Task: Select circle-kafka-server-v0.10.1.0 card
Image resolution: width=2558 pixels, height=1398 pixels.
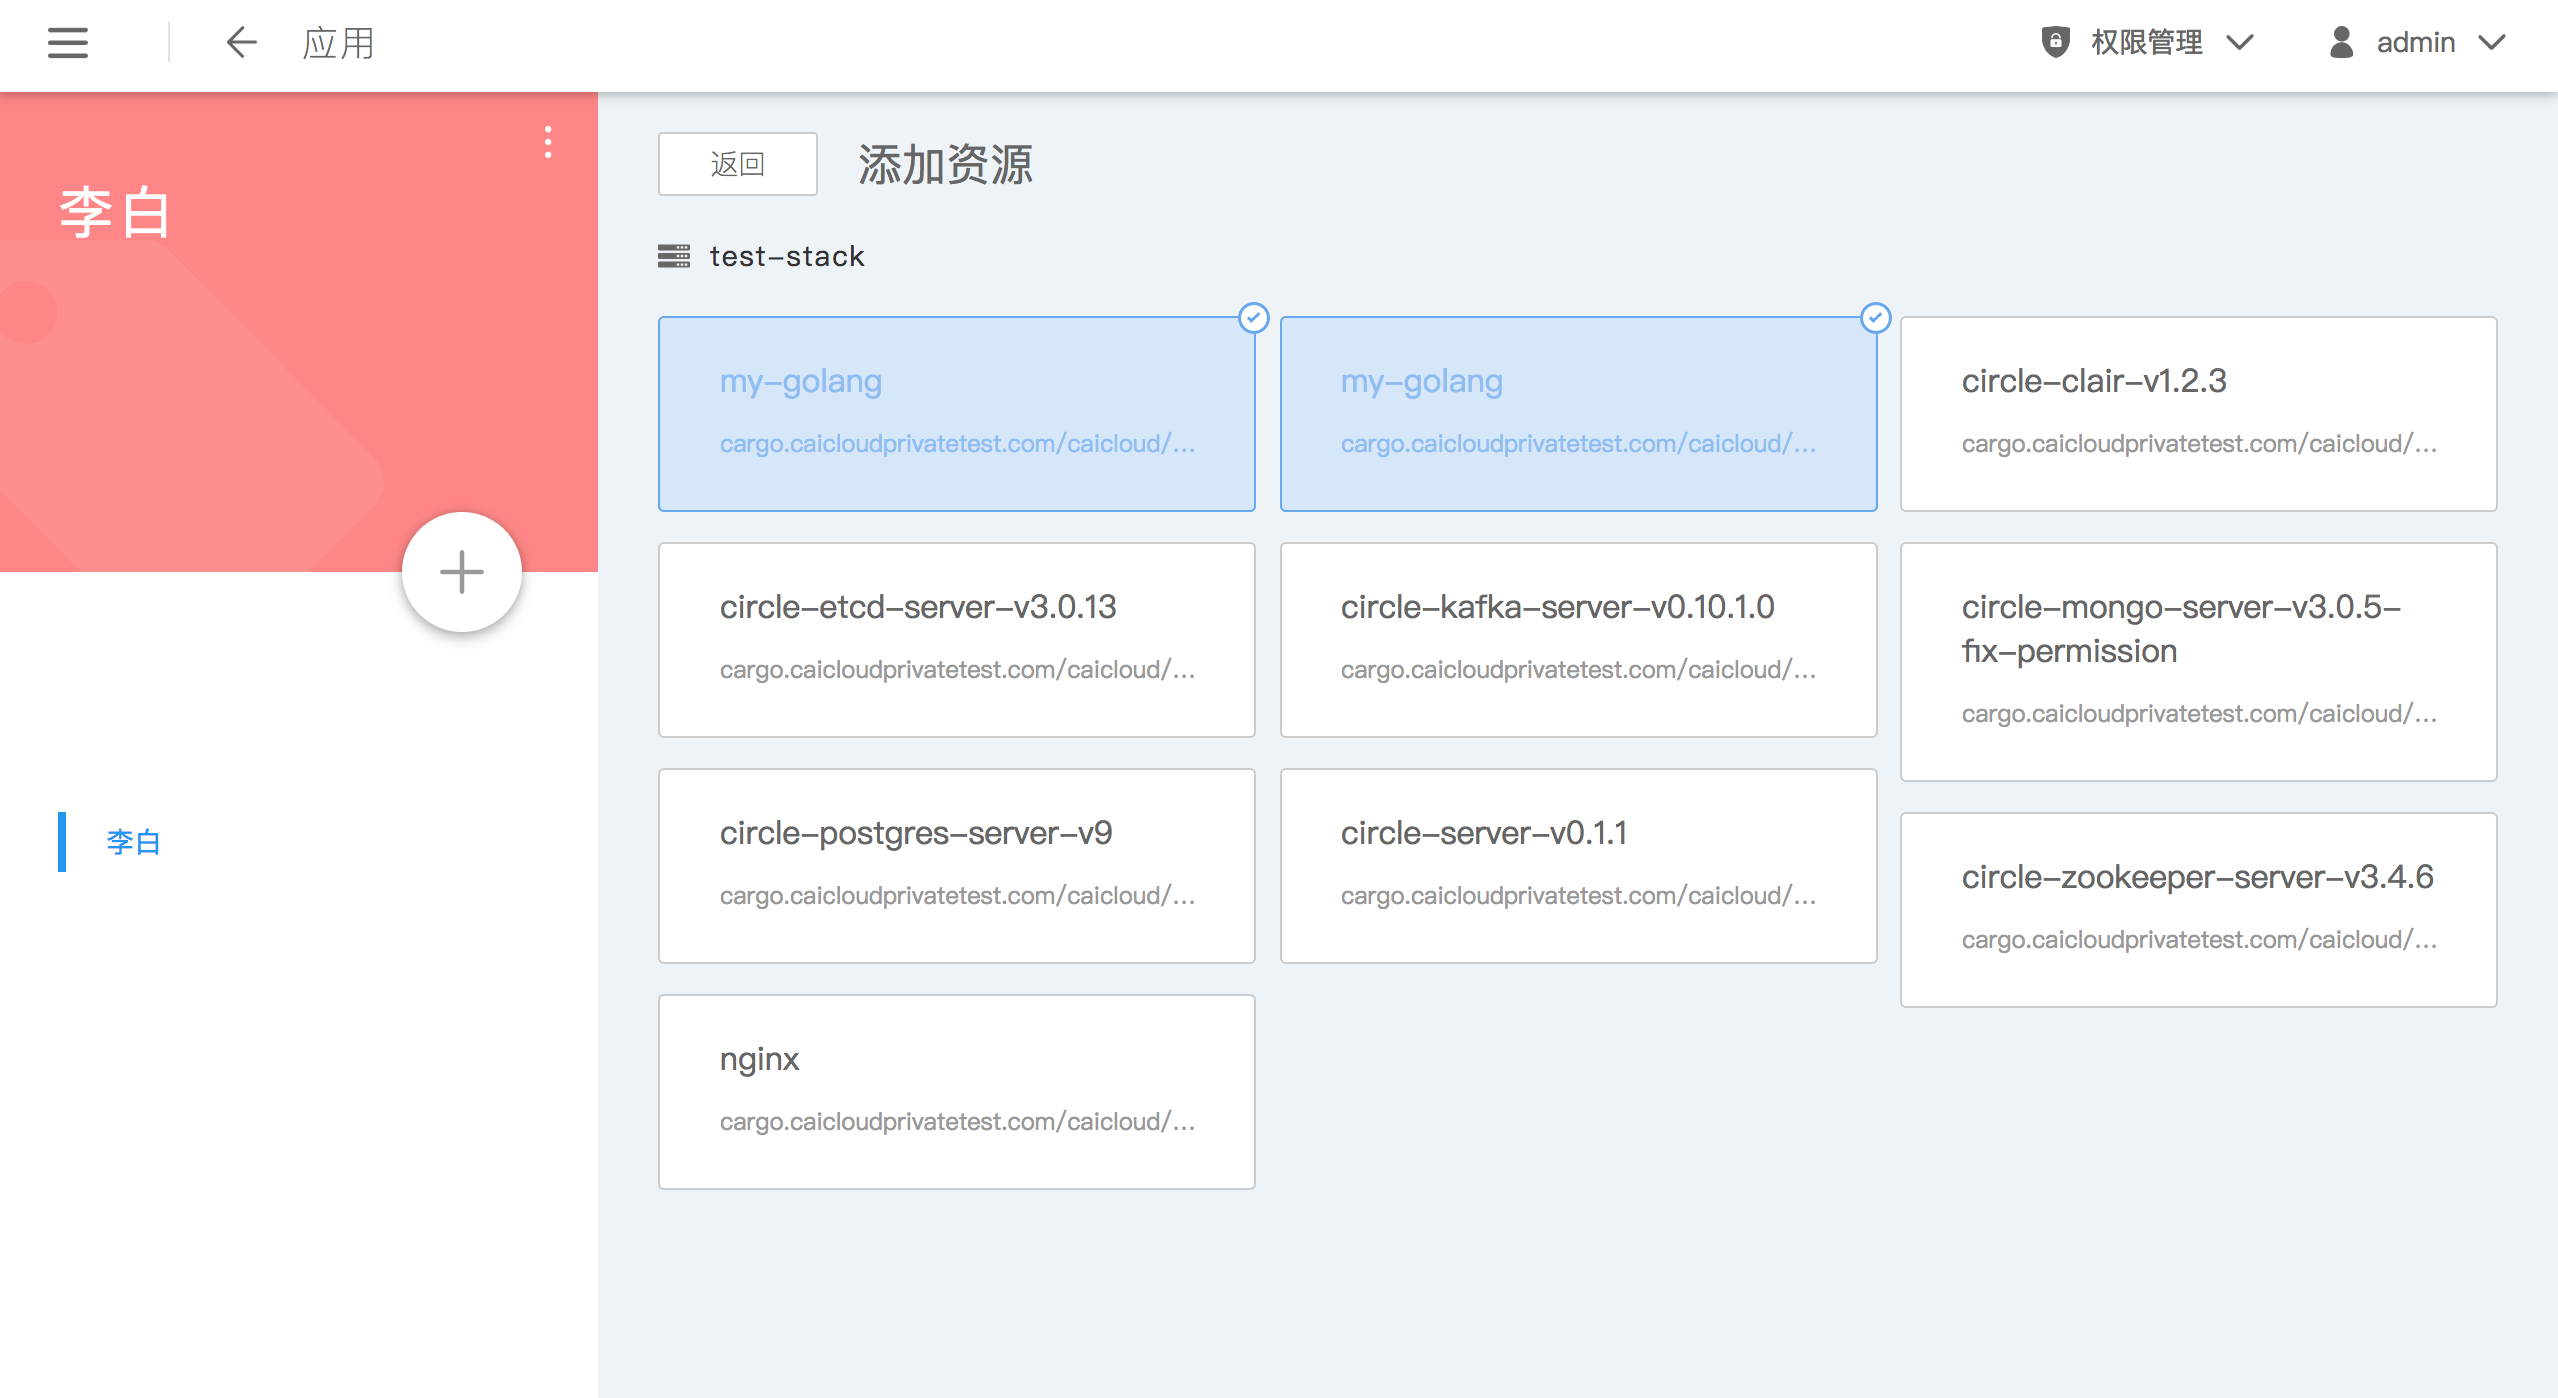Action: [1578, 639]
